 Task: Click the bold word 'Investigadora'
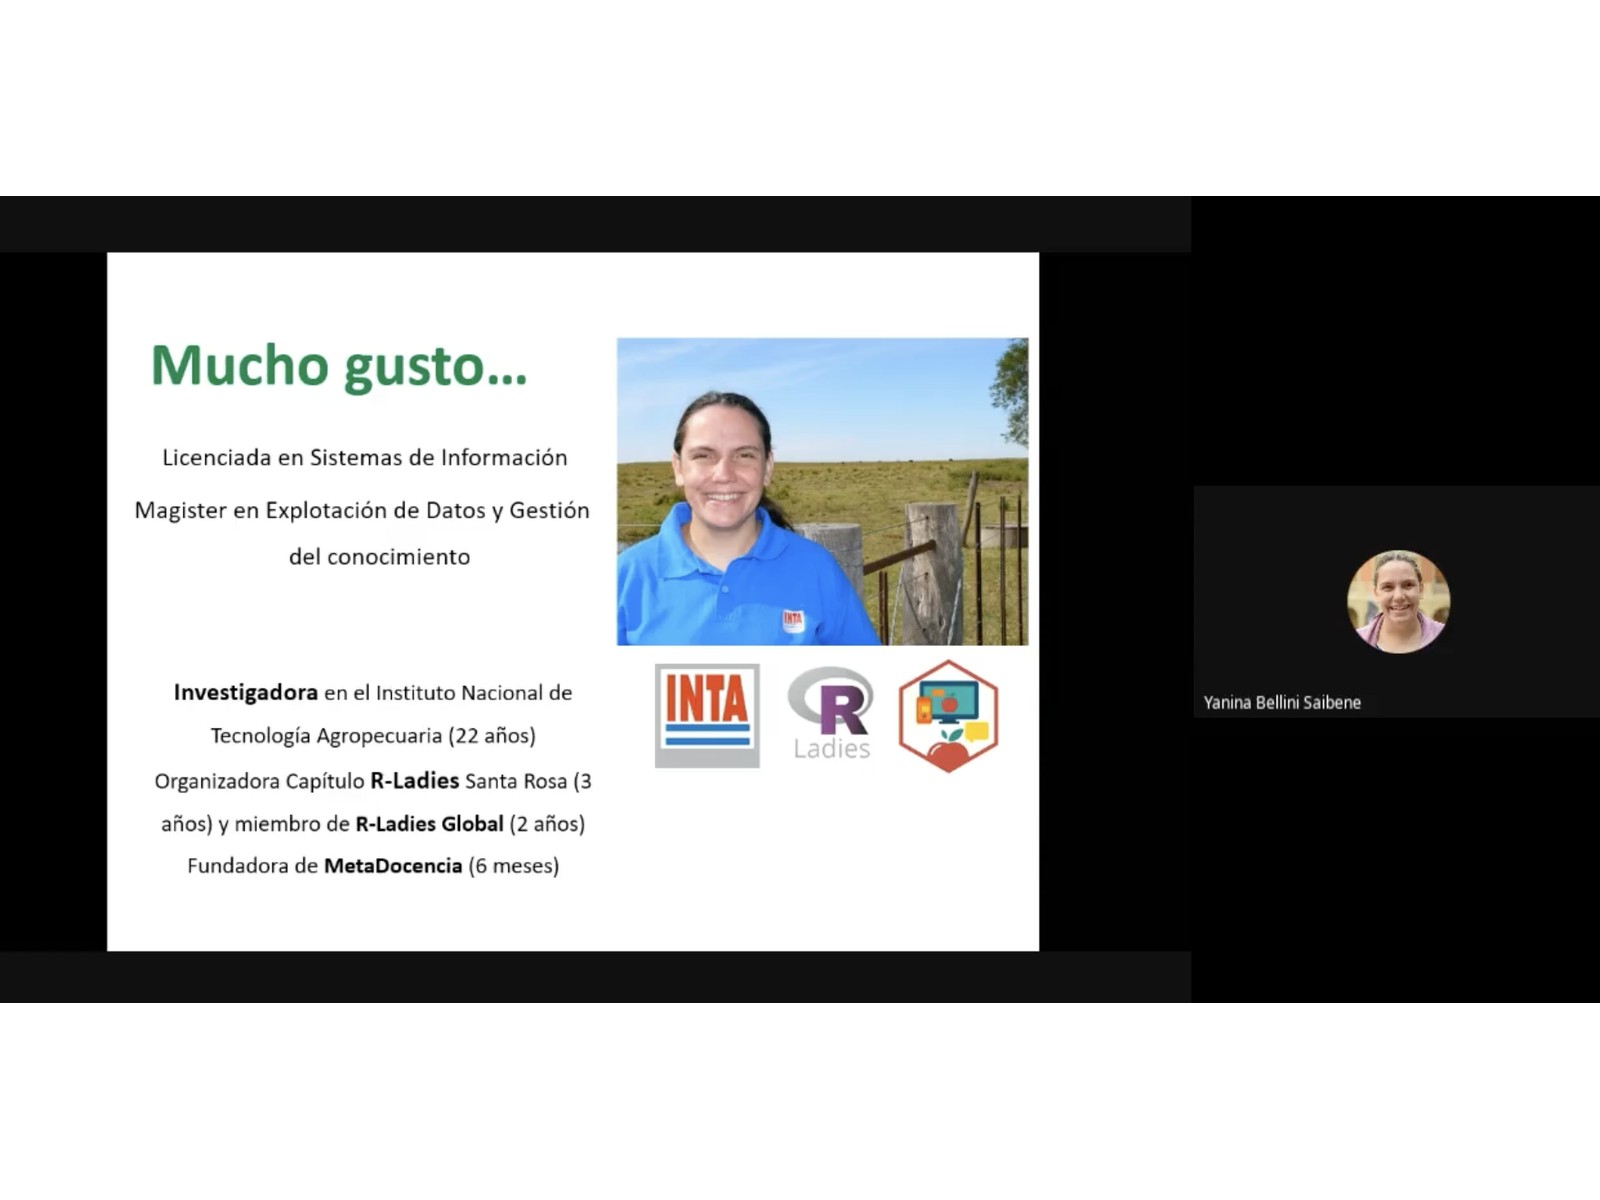(246, 693)
